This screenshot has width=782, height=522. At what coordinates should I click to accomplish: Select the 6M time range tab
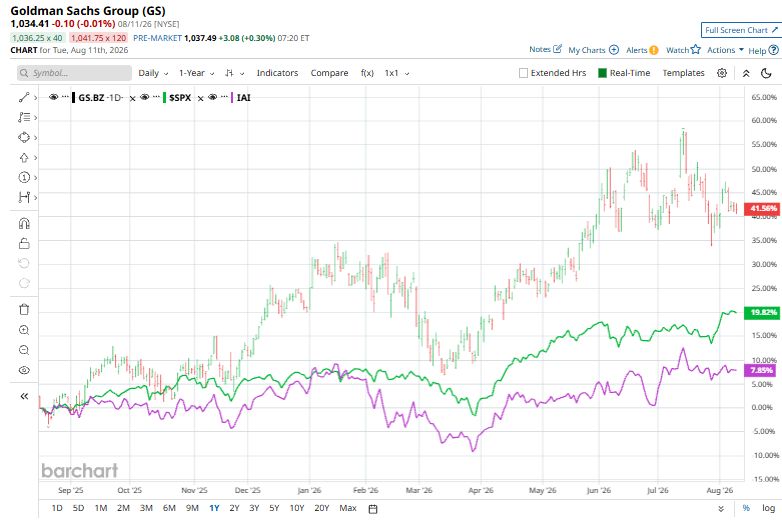click(169, 508)
